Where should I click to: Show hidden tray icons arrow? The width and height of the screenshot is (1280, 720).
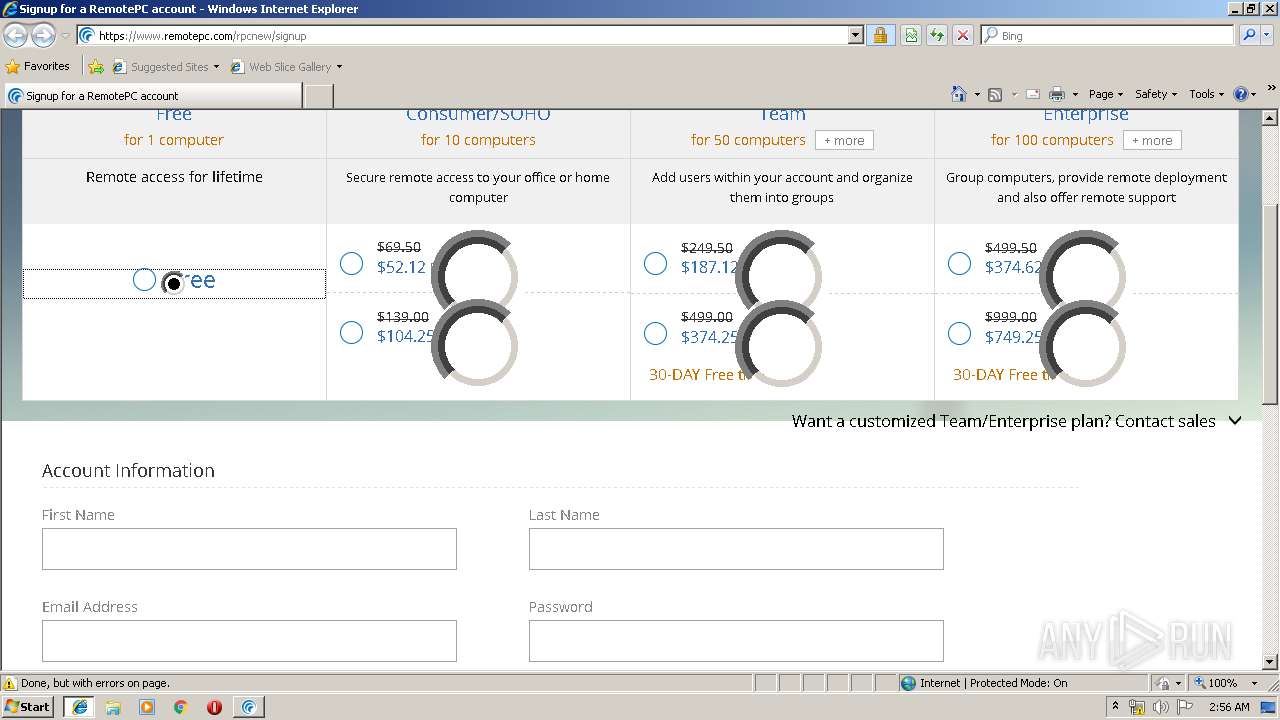(x=1115, y=707)
